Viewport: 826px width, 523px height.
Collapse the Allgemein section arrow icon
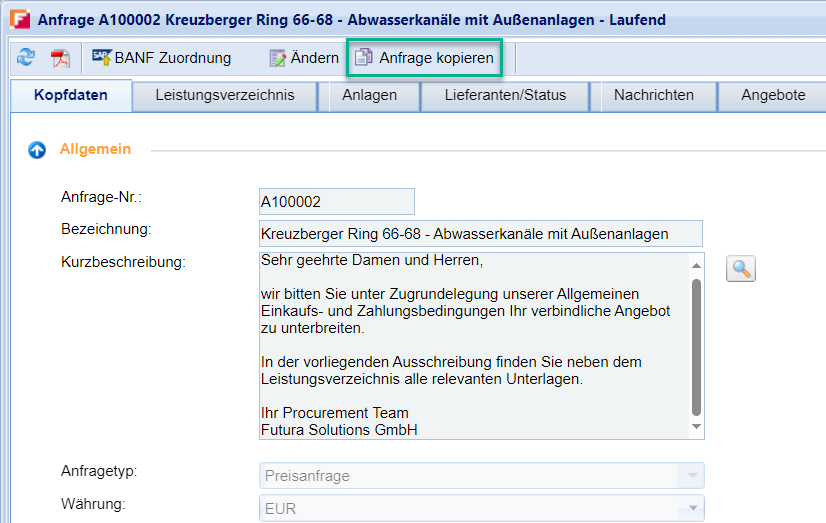37,150
